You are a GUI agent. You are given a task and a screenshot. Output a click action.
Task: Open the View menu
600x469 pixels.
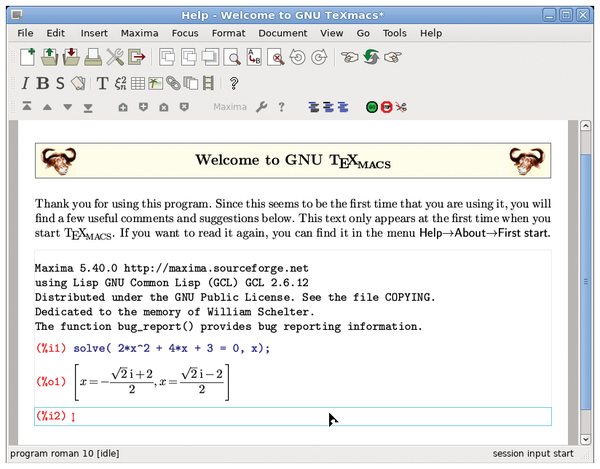click(x=332, y=33)
